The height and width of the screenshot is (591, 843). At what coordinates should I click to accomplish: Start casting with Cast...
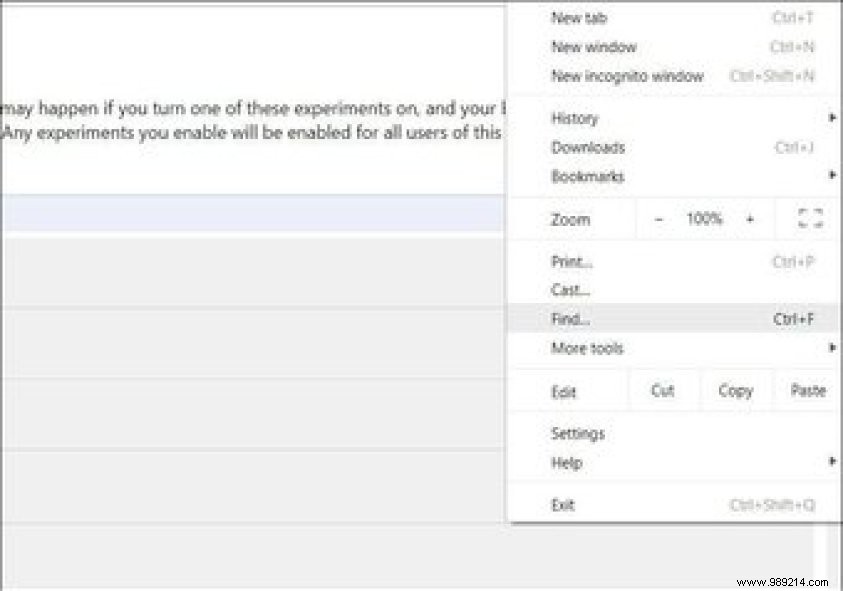[568, 290]
